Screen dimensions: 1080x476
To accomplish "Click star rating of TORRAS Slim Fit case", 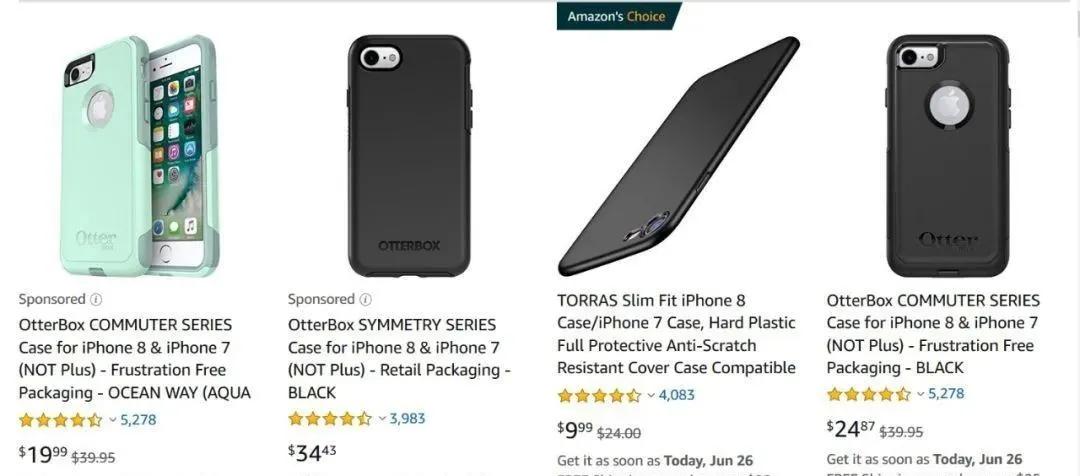I will (x=598, y=396).
